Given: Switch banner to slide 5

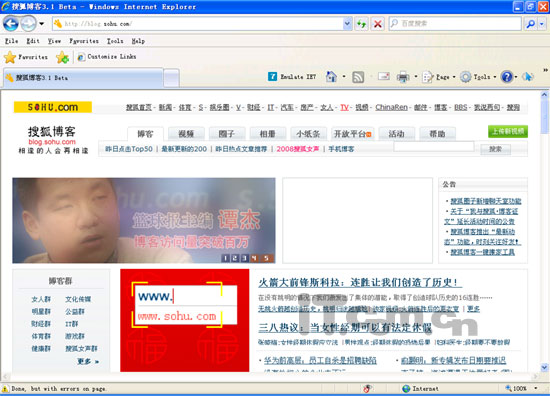Looking at the screenshot, I should pyautogui.click(x=267, y=258).
